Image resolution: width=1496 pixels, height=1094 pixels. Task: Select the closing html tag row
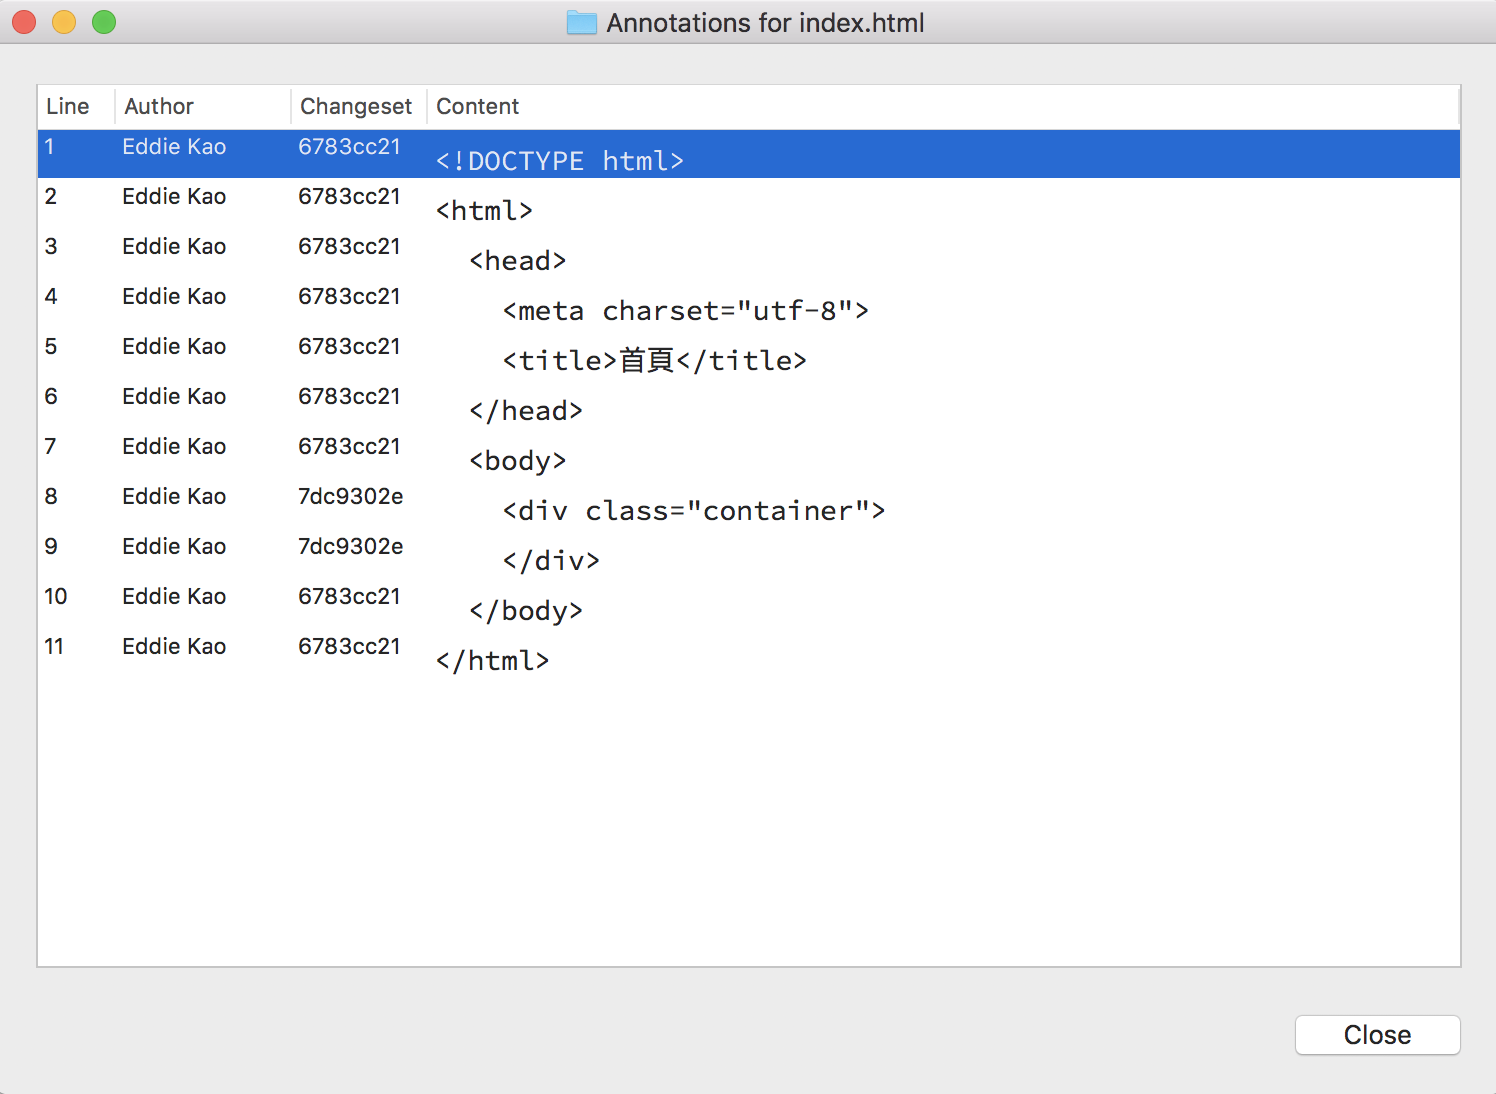pyautogui.click(x=492, y=660)
